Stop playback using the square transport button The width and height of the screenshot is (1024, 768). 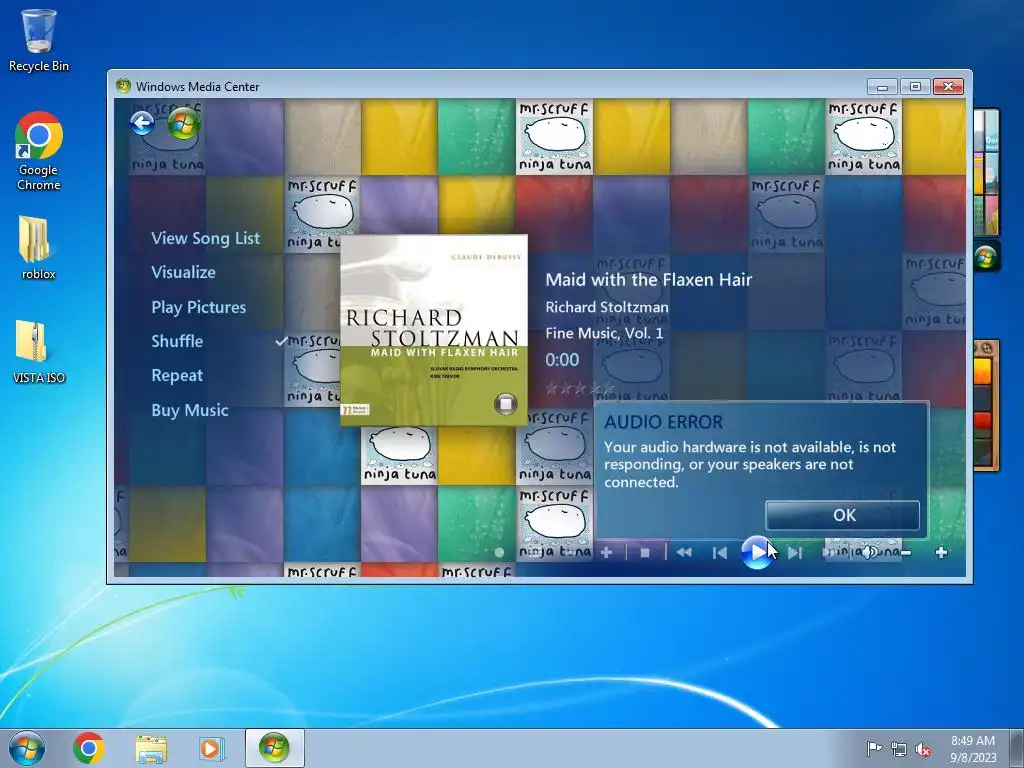[645, 553]
